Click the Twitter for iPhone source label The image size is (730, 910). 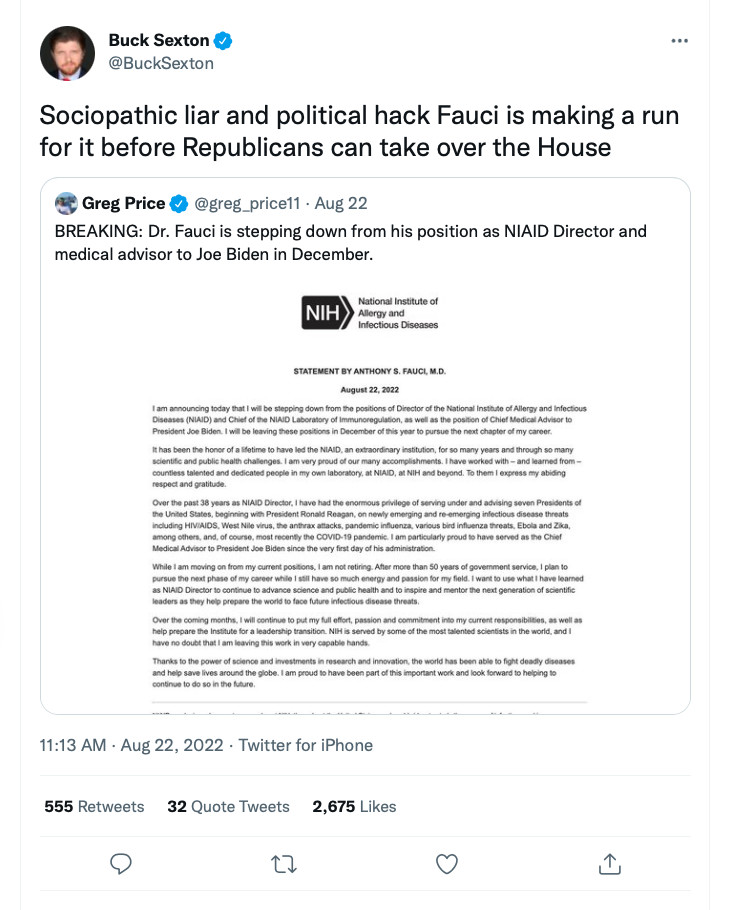[x=306, y=745]
